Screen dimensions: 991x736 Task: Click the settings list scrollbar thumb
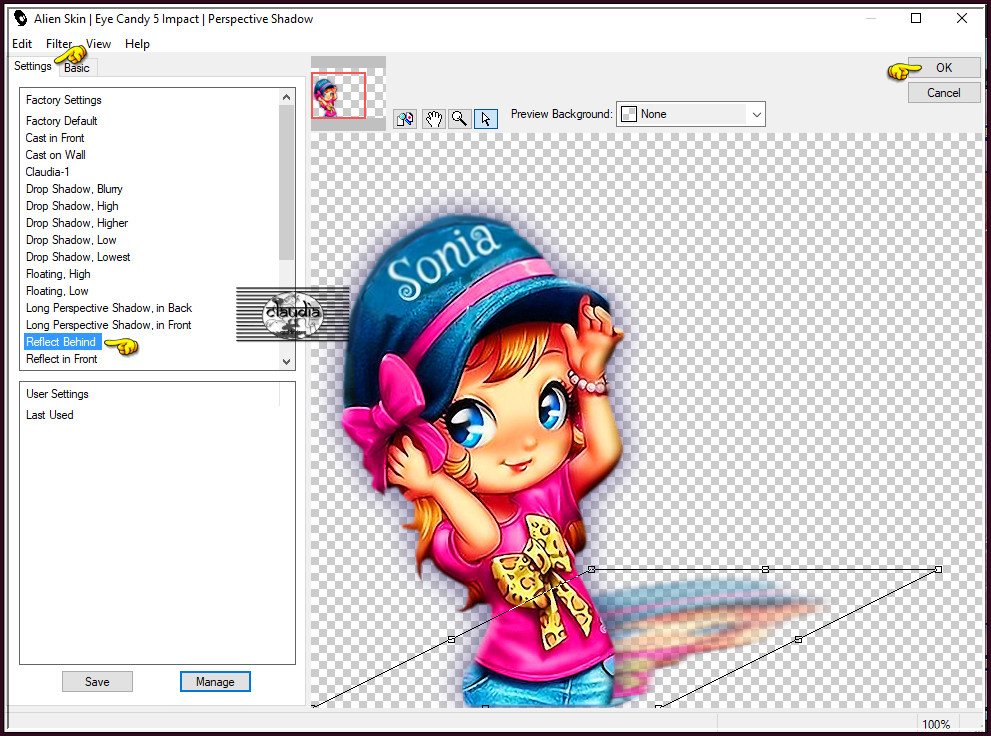(286, 183)
